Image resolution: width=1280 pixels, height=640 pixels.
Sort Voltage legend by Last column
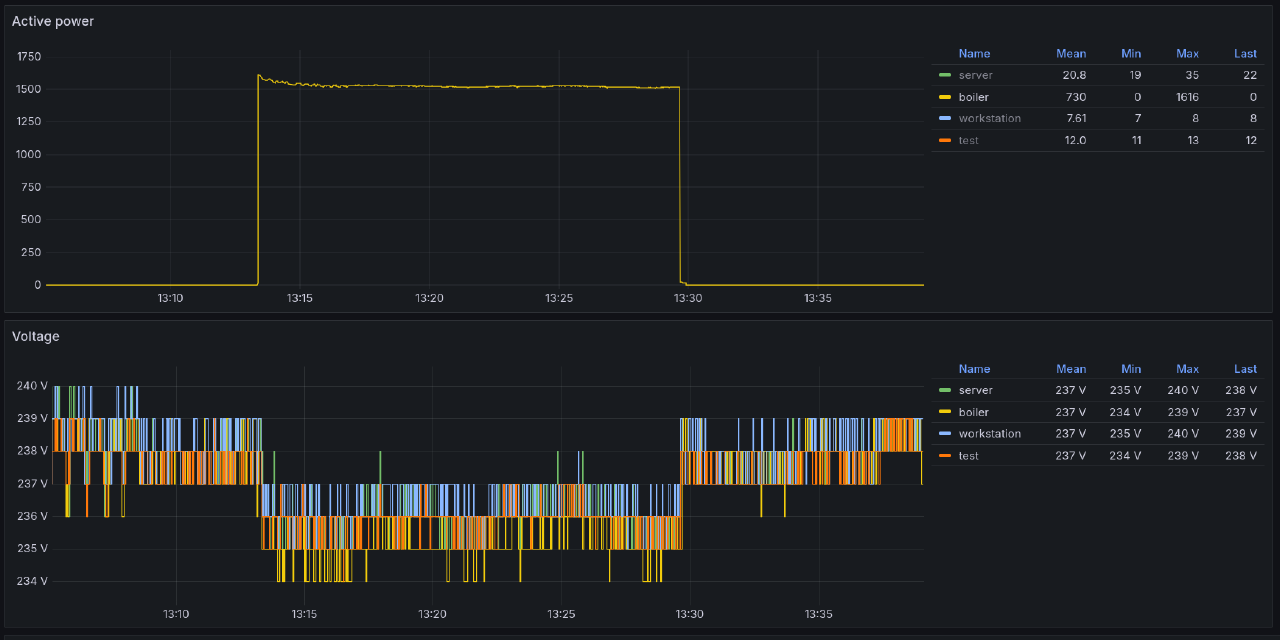tap(1245, 369)
